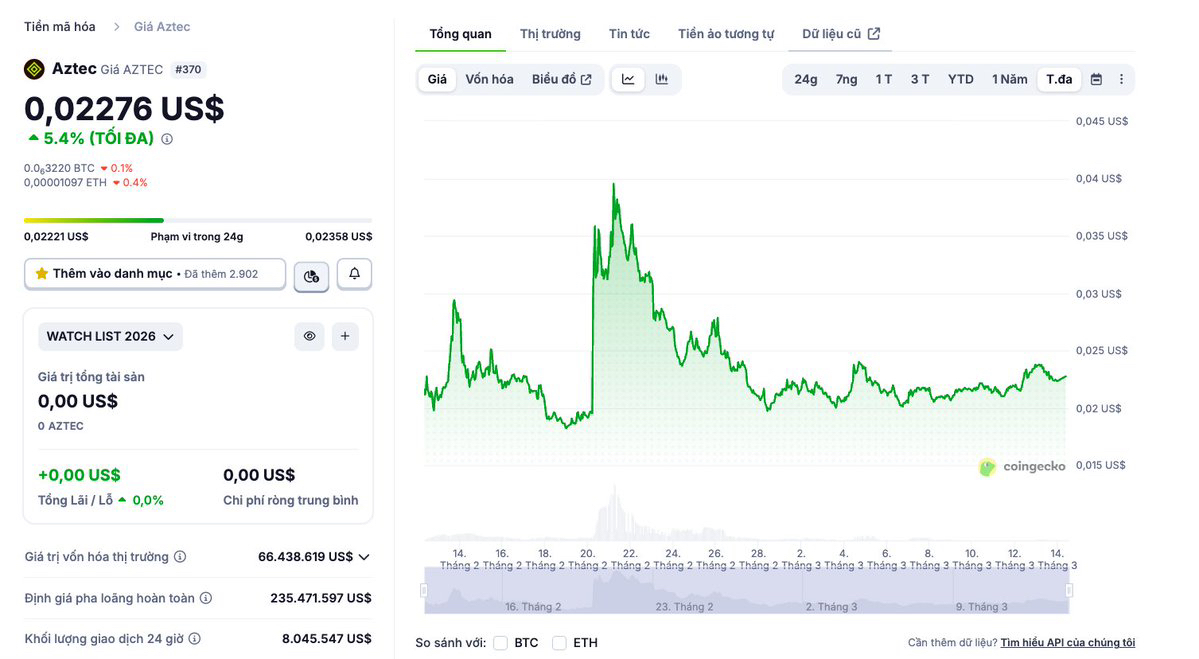Open the chart more-options three-dot menu
This screenshot has height=659, width=1199.
coord(1121,80)
